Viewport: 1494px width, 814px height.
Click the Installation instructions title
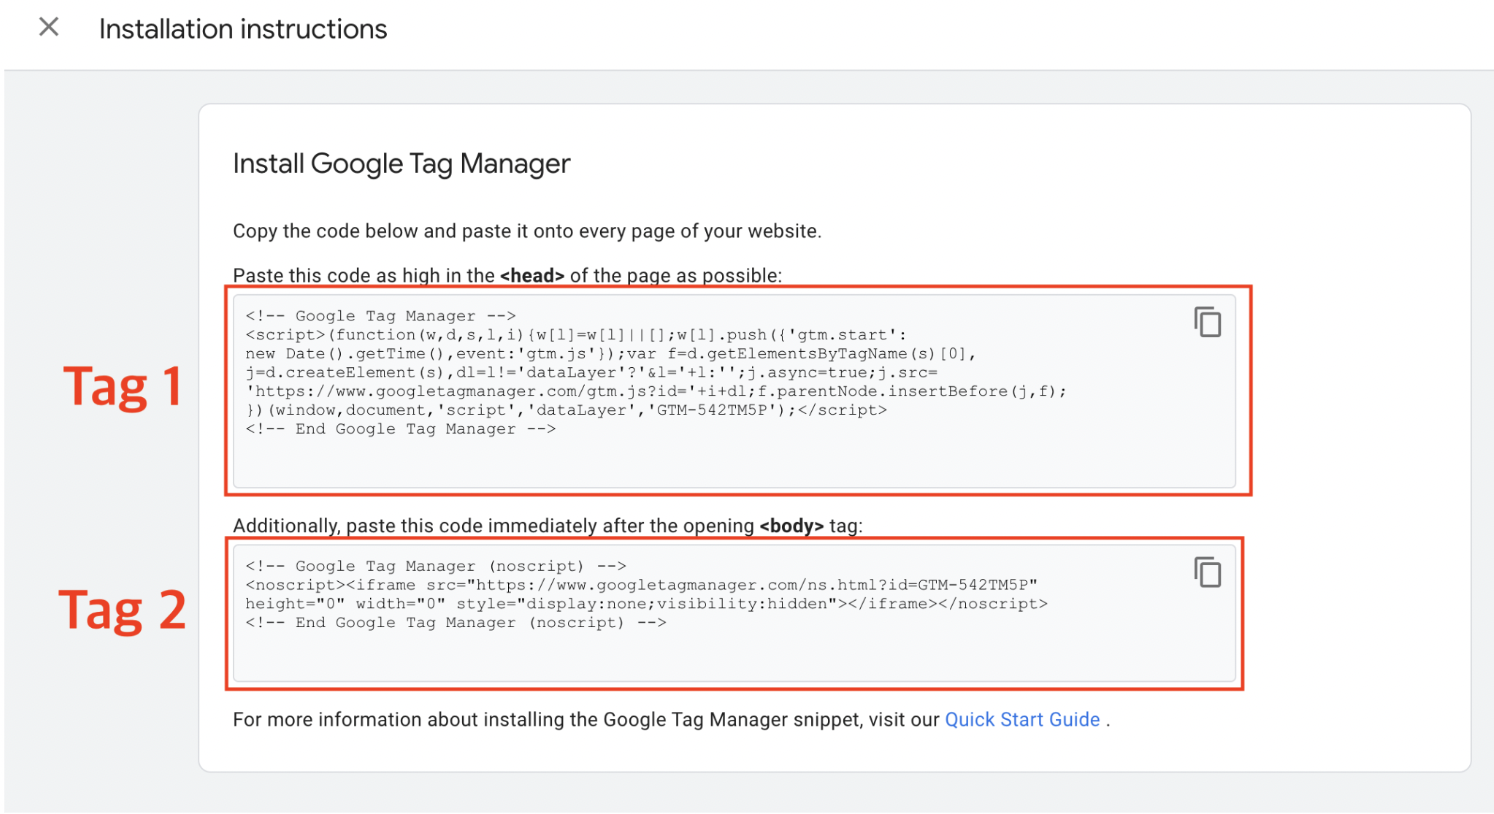click(243, 29)
